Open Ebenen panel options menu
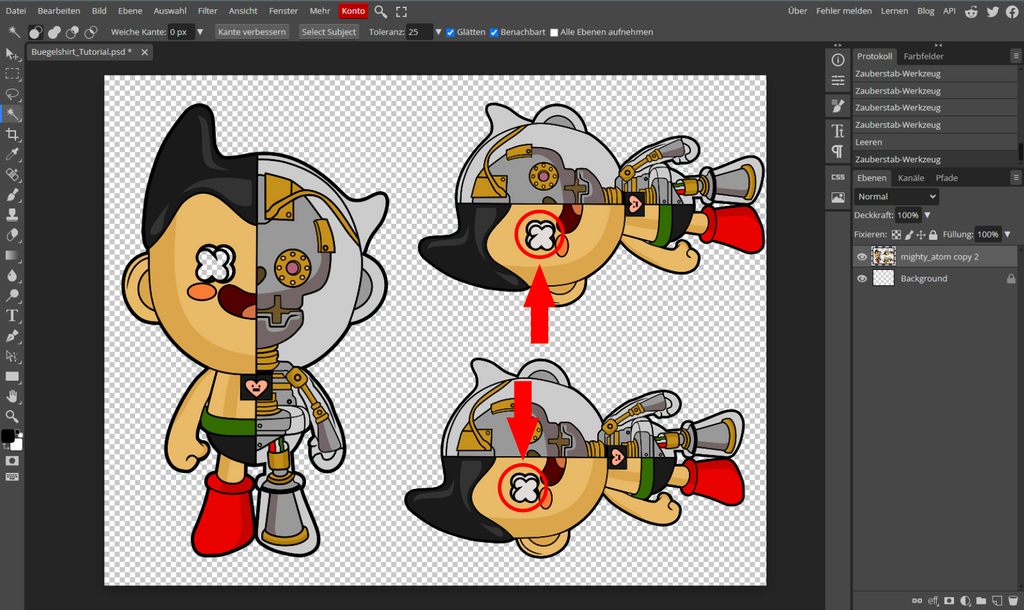The height and width of the screenshot is (610, 1024). point(1016,178)
